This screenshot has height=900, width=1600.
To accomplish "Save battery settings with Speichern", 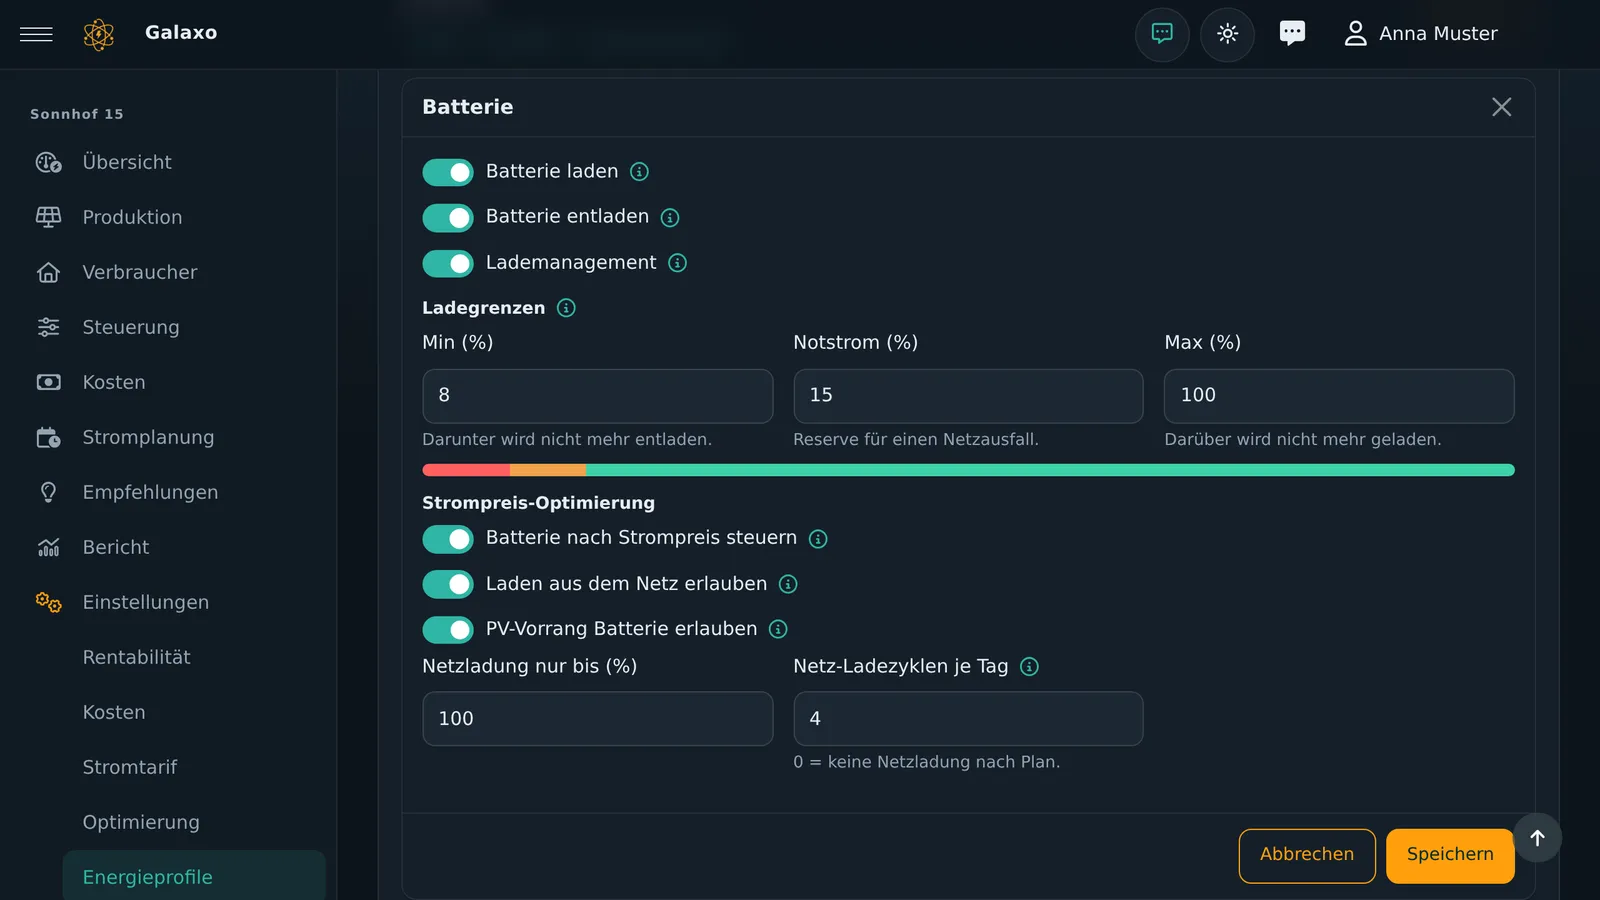I will (1450, 856).
